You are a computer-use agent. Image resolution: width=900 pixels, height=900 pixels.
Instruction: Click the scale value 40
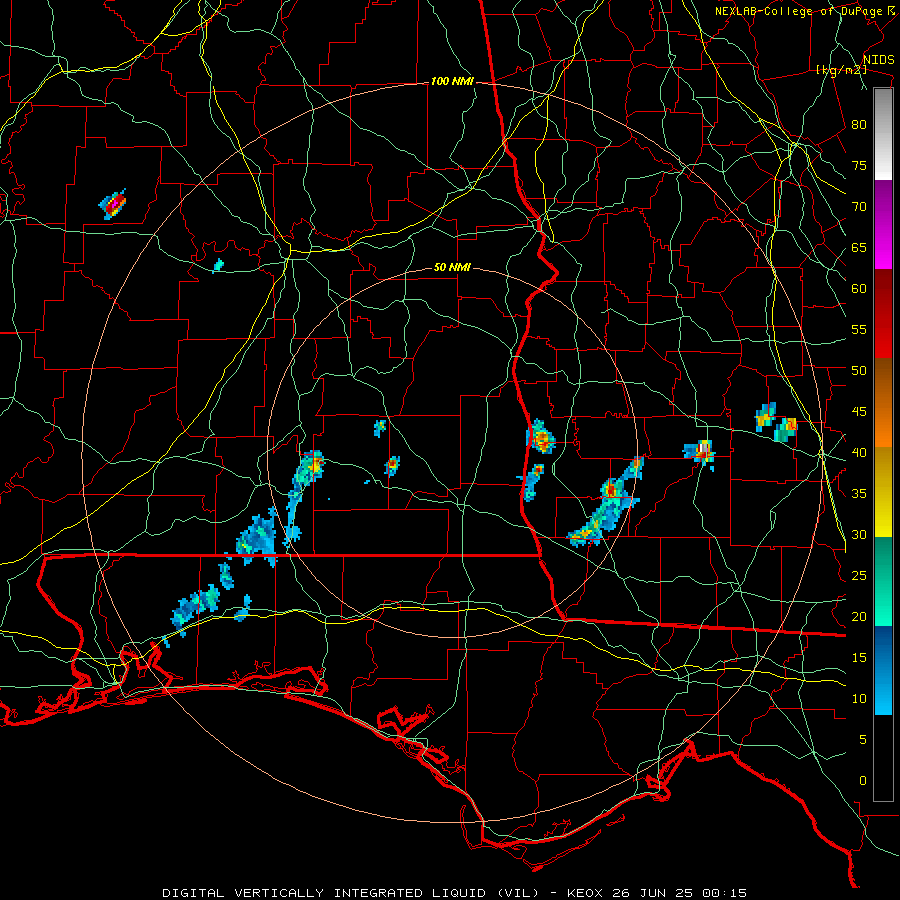[x=859, y=453]
